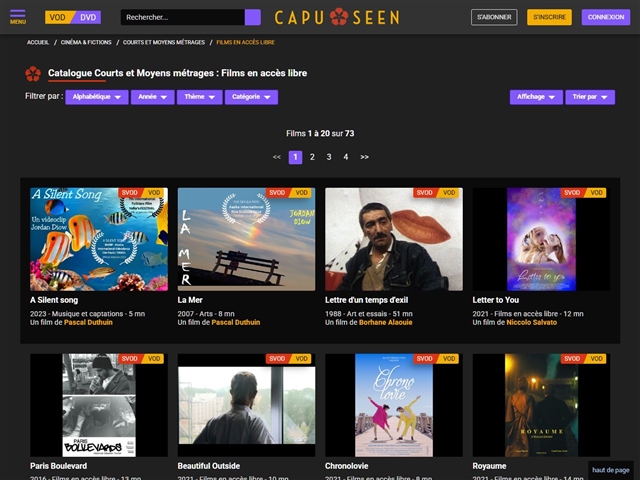Screen dimensions: 640x480
Task: Open the Chronolovie title link
Action: pyautogui.click(x=347, y=466)
